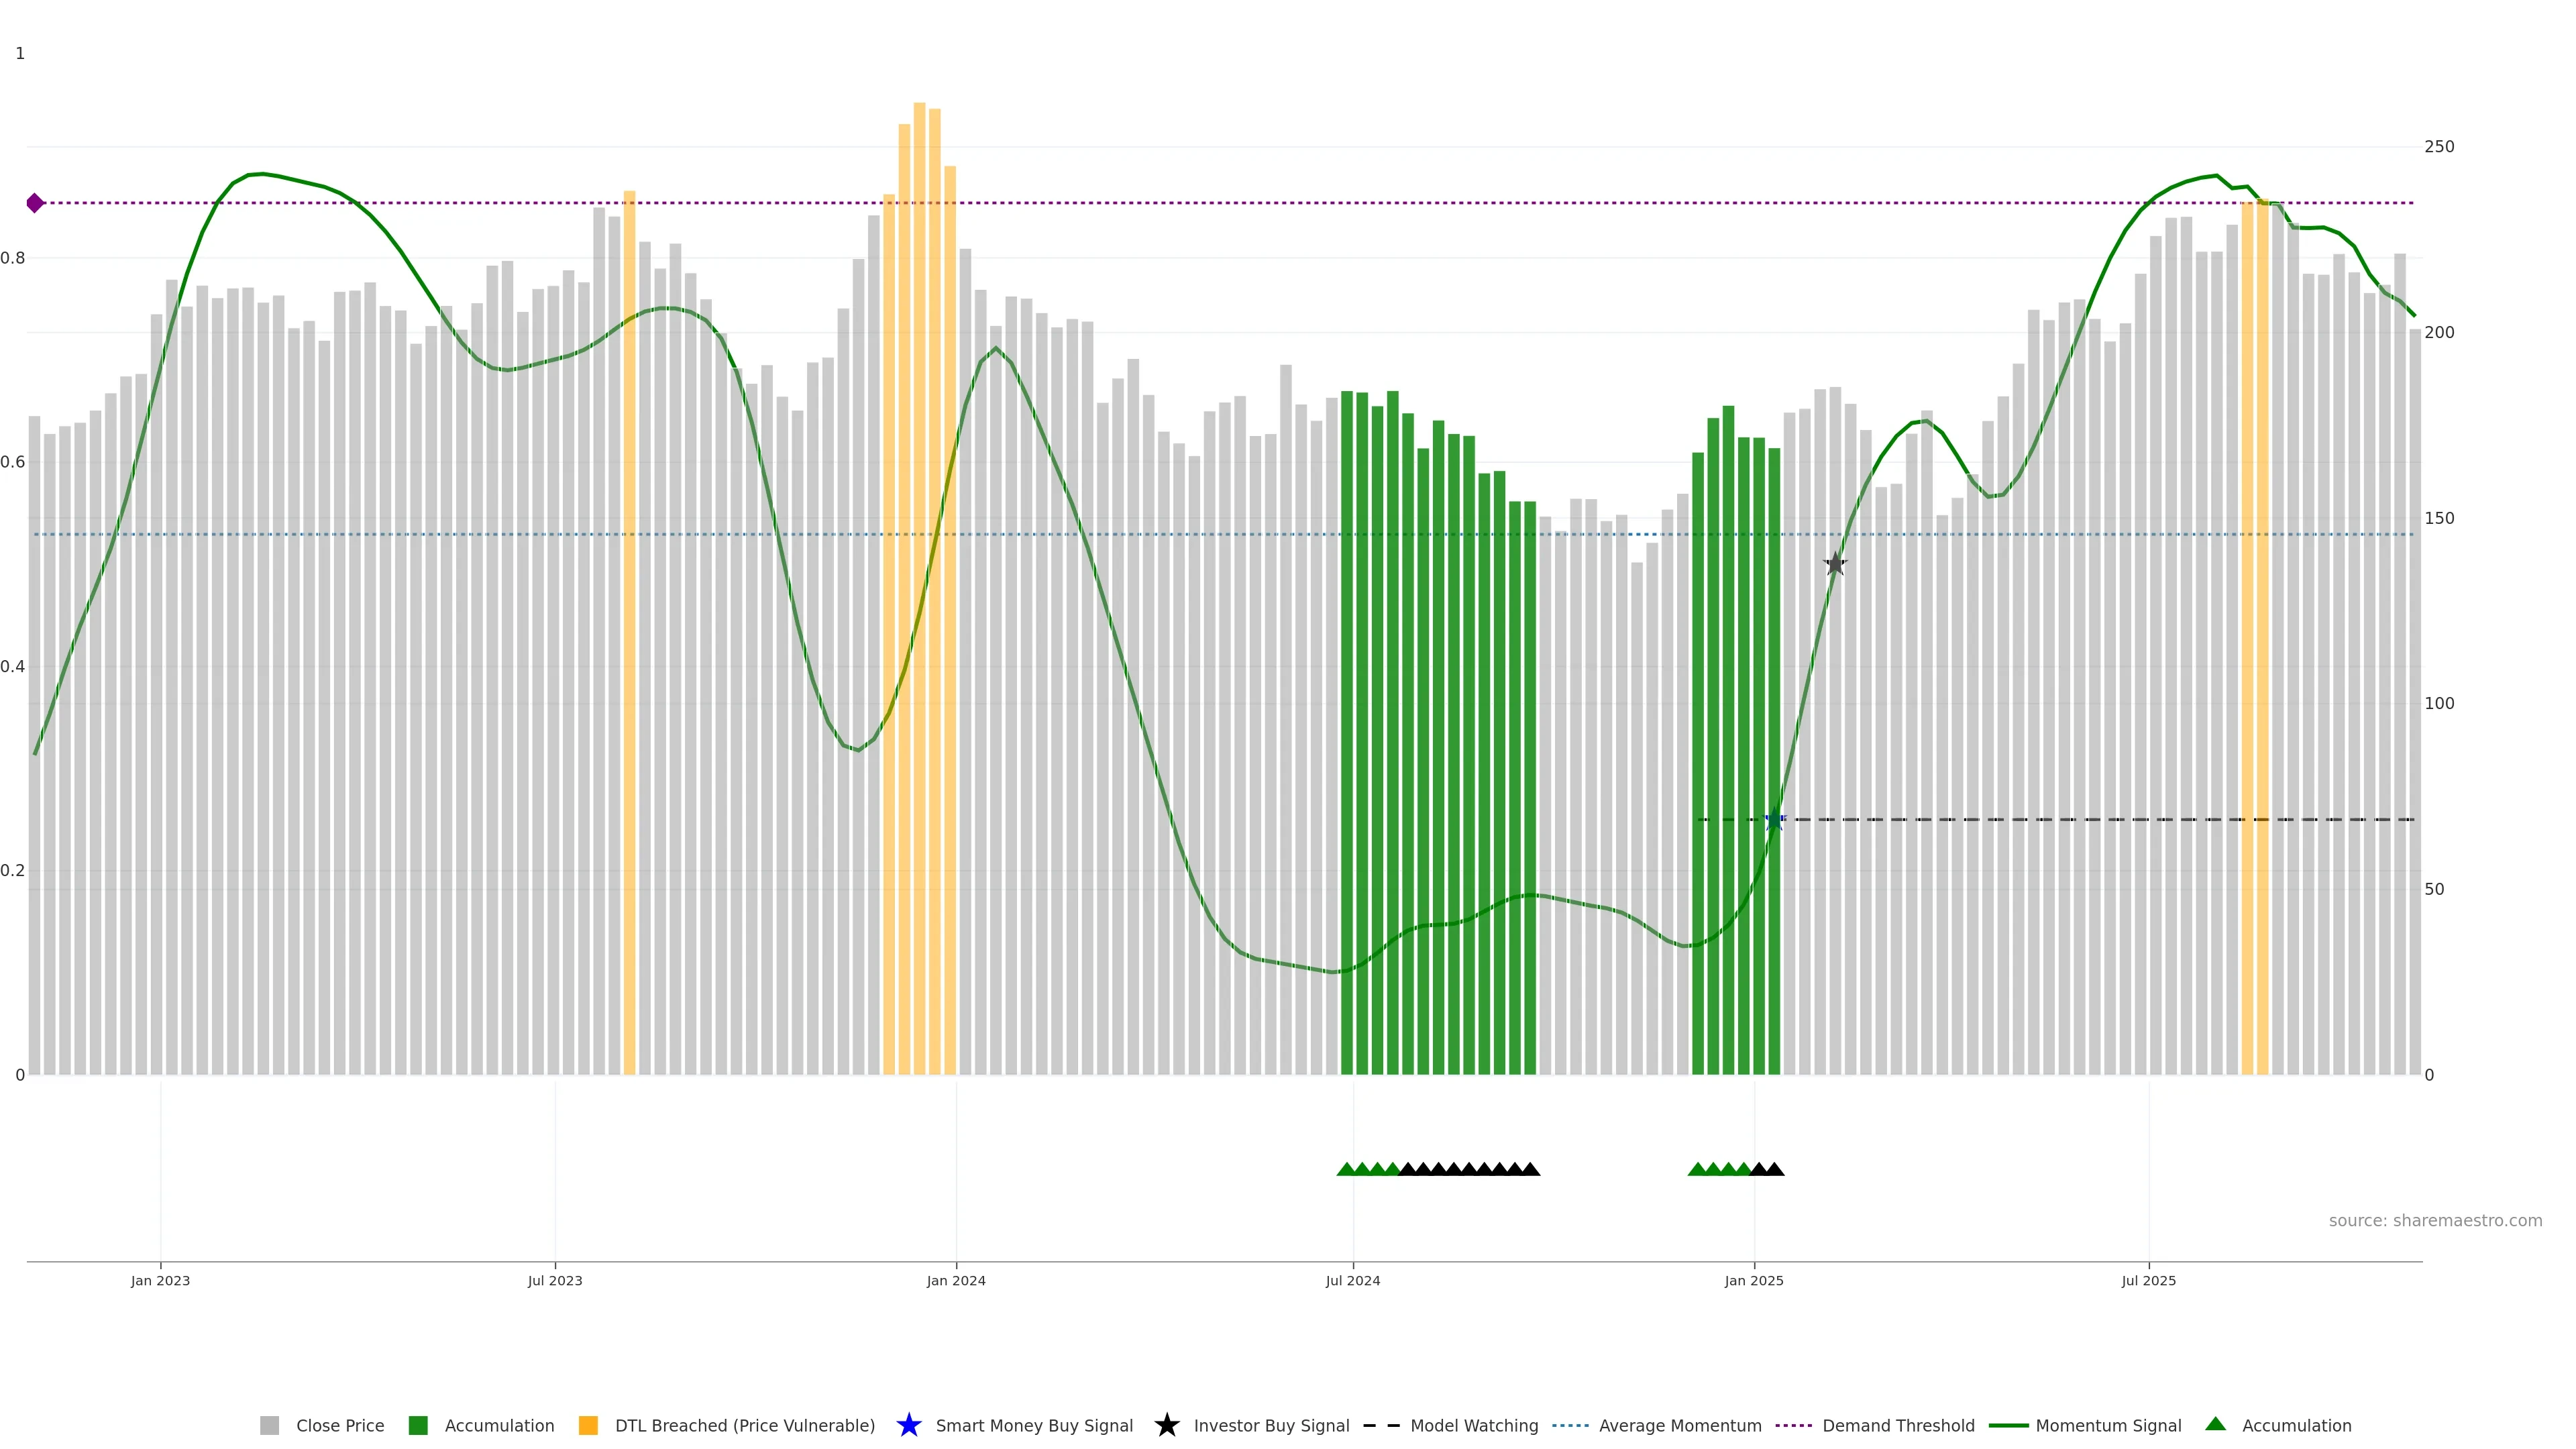The image size is (2576, 1449).
Task: Click the green Accumulation legend square
Action: pyautogui.click(x=418, y=1425)
